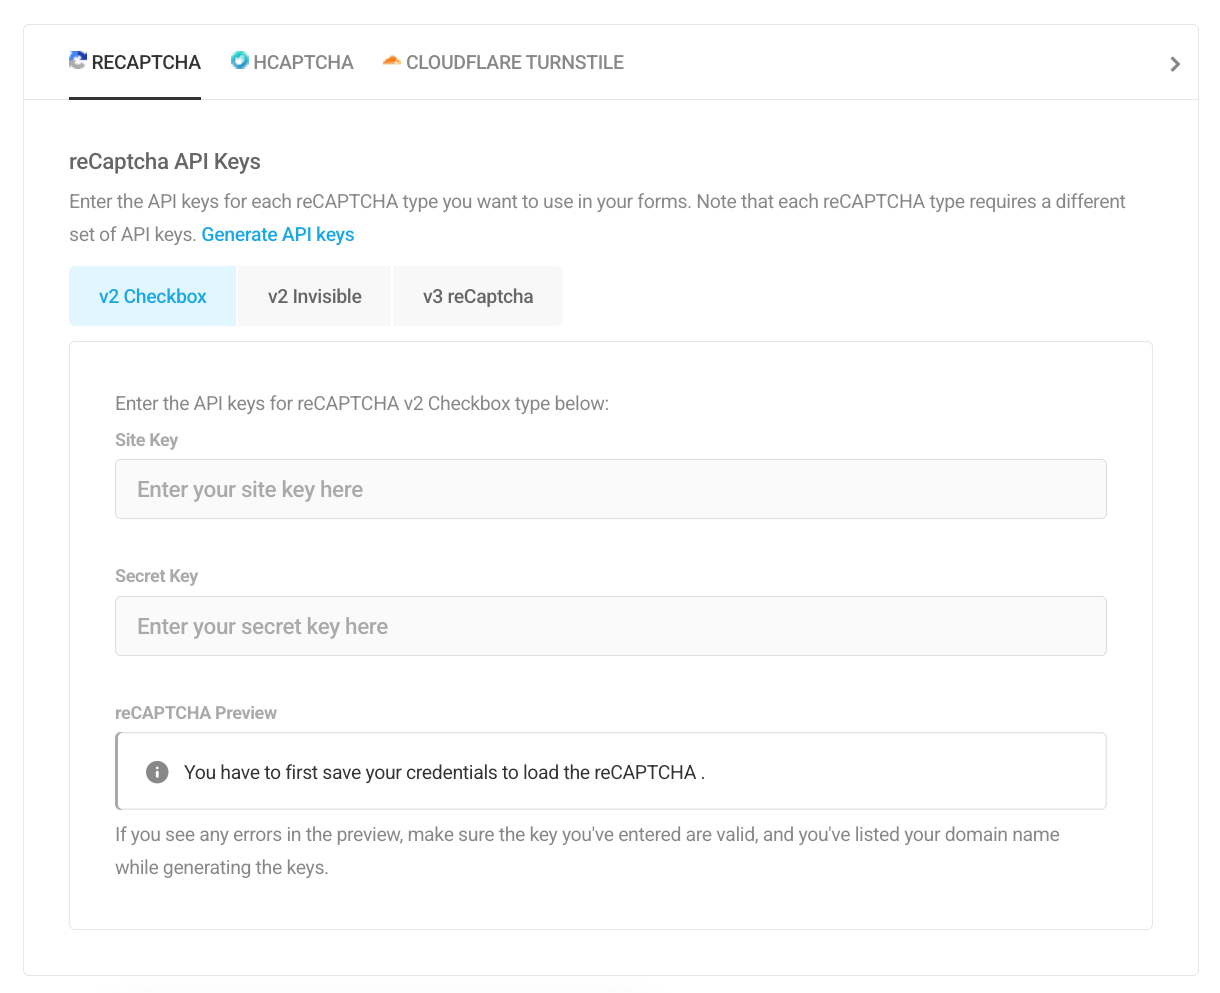Click the info icon in preview notice
The width and height of the screenshot is (1220, 993).
157,772
